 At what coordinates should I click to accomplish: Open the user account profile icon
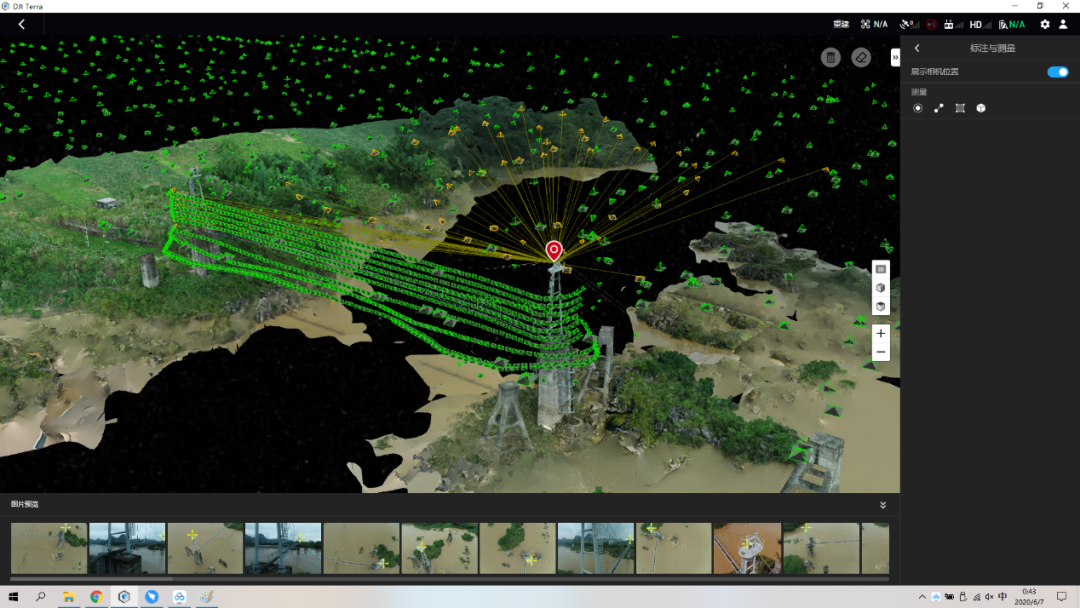pos(1065,24)
